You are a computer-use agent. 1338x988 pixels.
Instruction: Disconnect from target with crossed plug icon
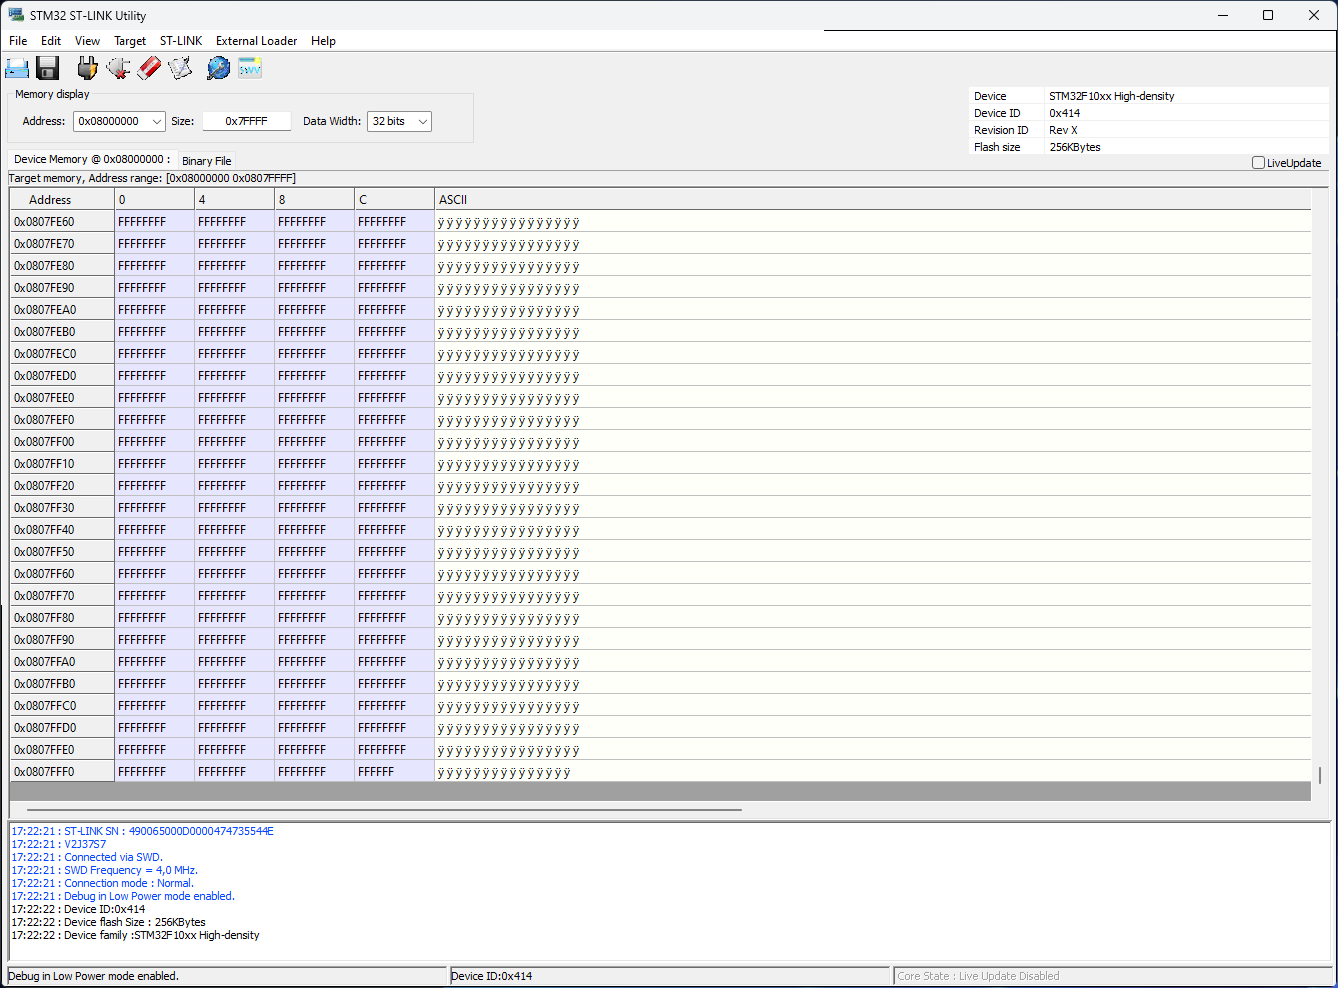(x=118, y=68)
